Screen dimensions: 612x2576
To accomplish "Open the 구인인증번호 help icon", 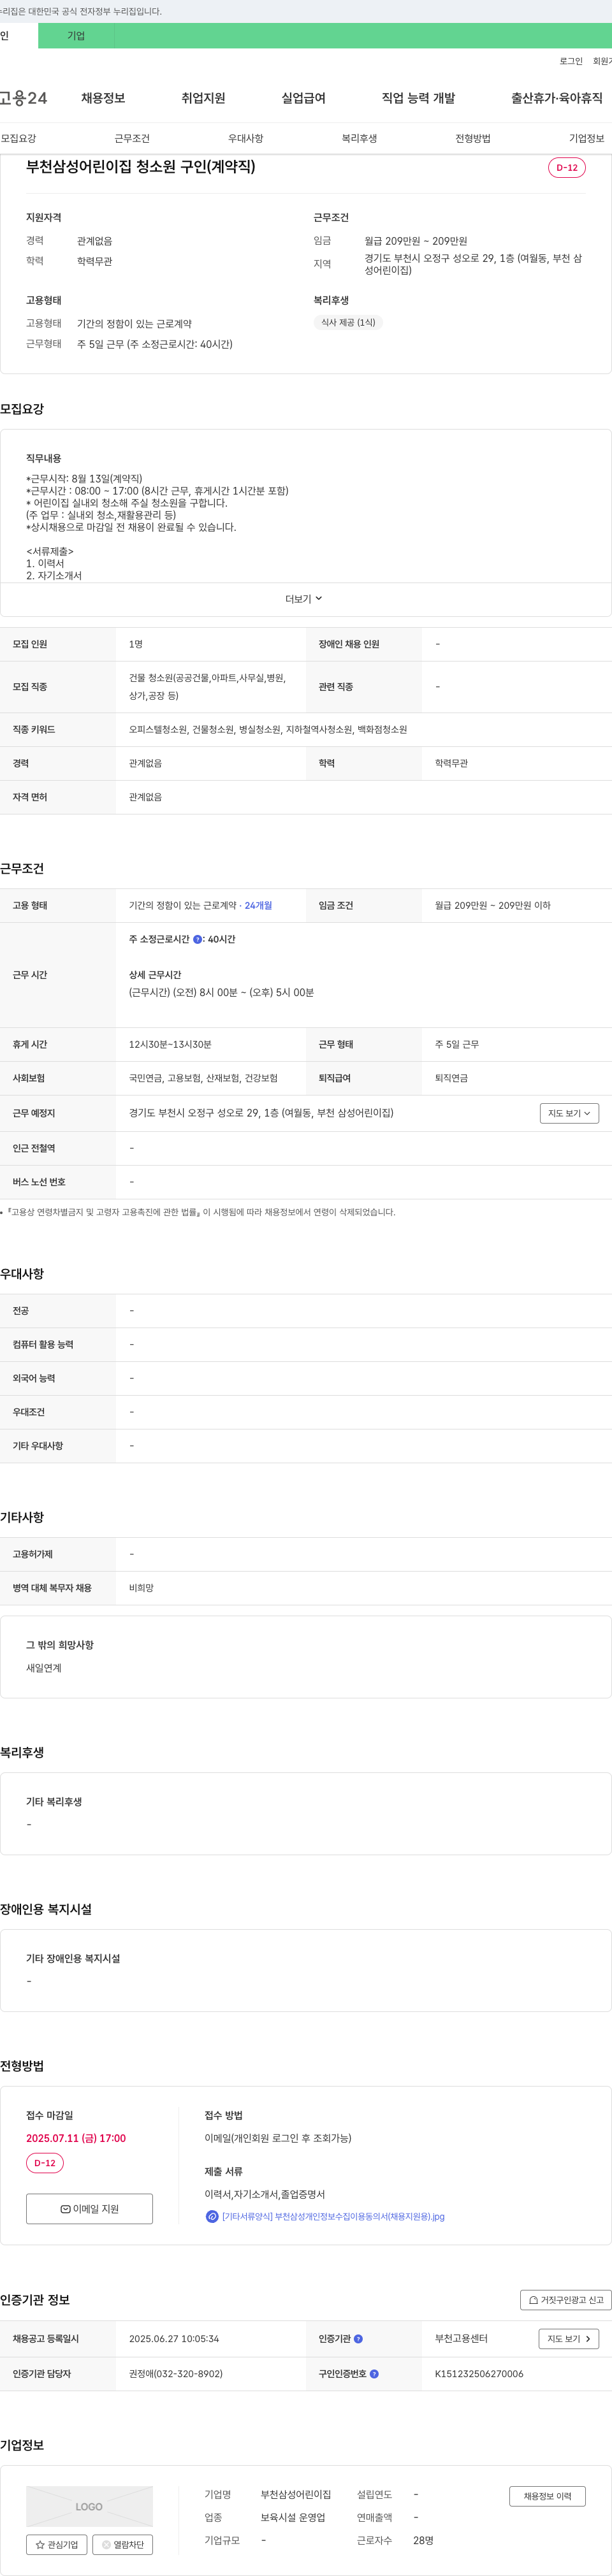I will coord(374,2374).
